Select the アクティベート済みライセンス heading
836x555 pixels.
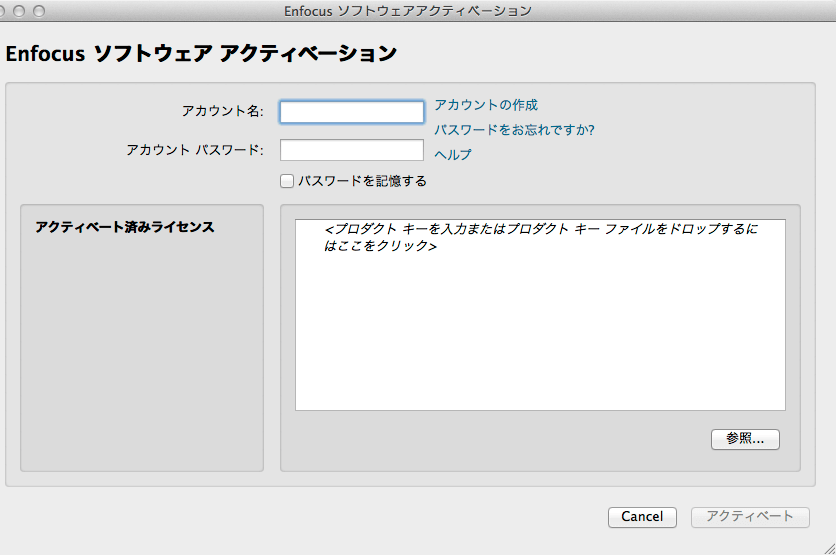[x=125, y=227]
